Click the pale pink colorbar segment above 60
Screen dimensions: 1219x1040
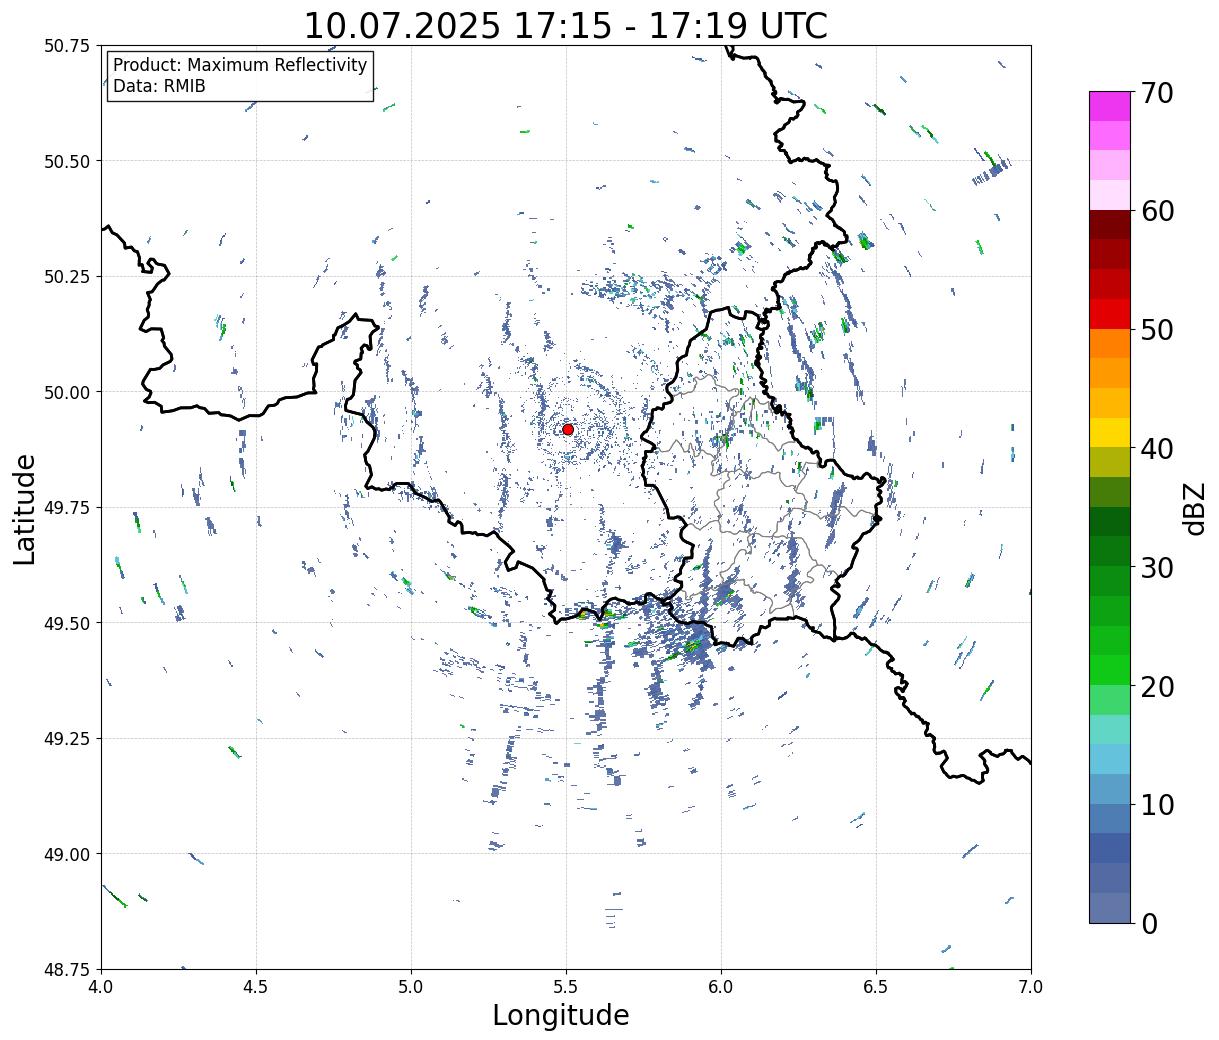pos(1110,195)
